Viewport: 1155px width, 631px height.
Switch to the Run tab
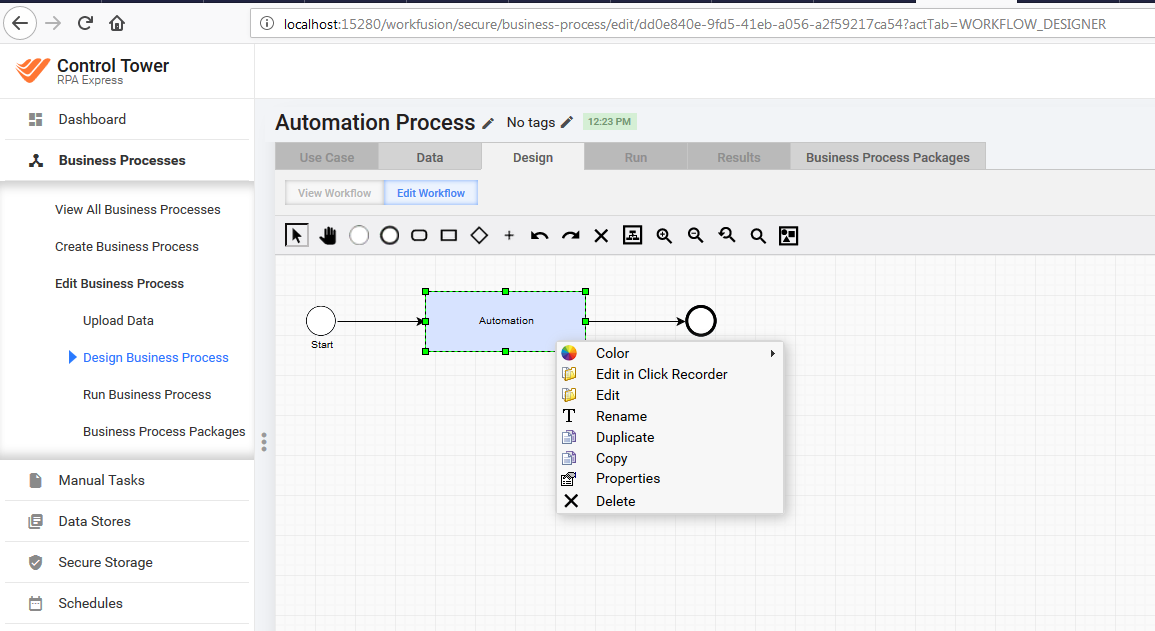[636, 157]
